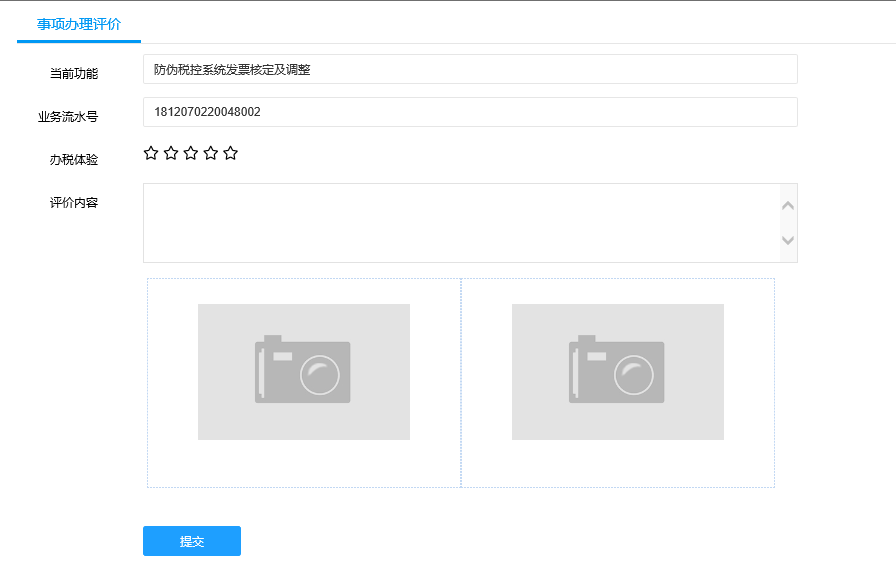Rate two stars for 办税体验
This screenshot has height=576, width=896.
171,153
